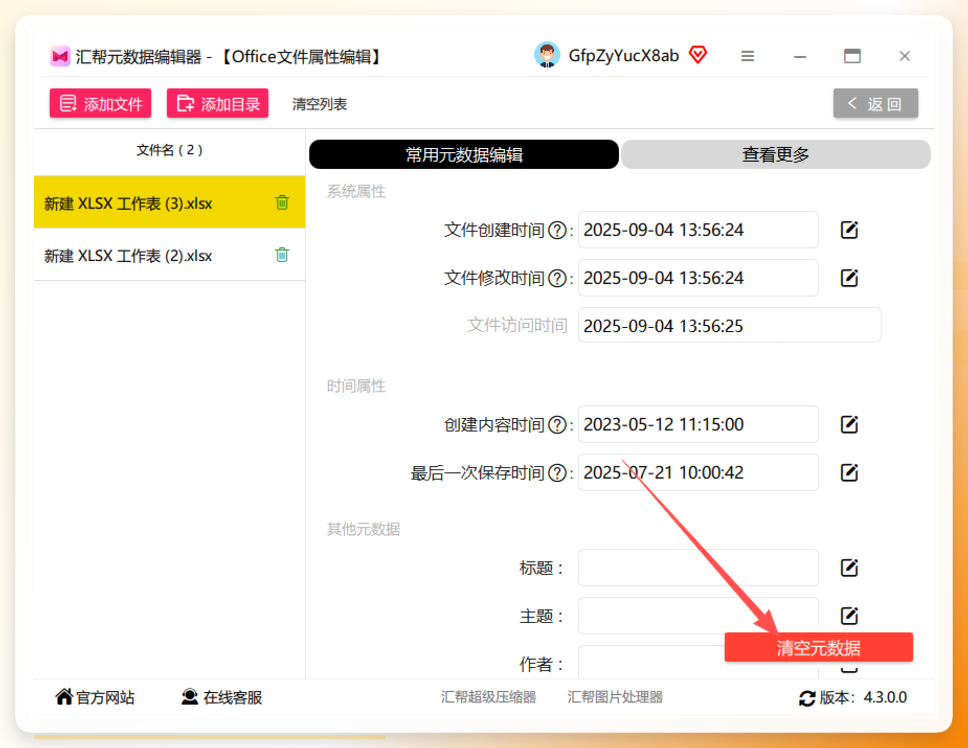Click the user avatar picture
Viewport: 968px width, 748px height.
coord(546,56)
